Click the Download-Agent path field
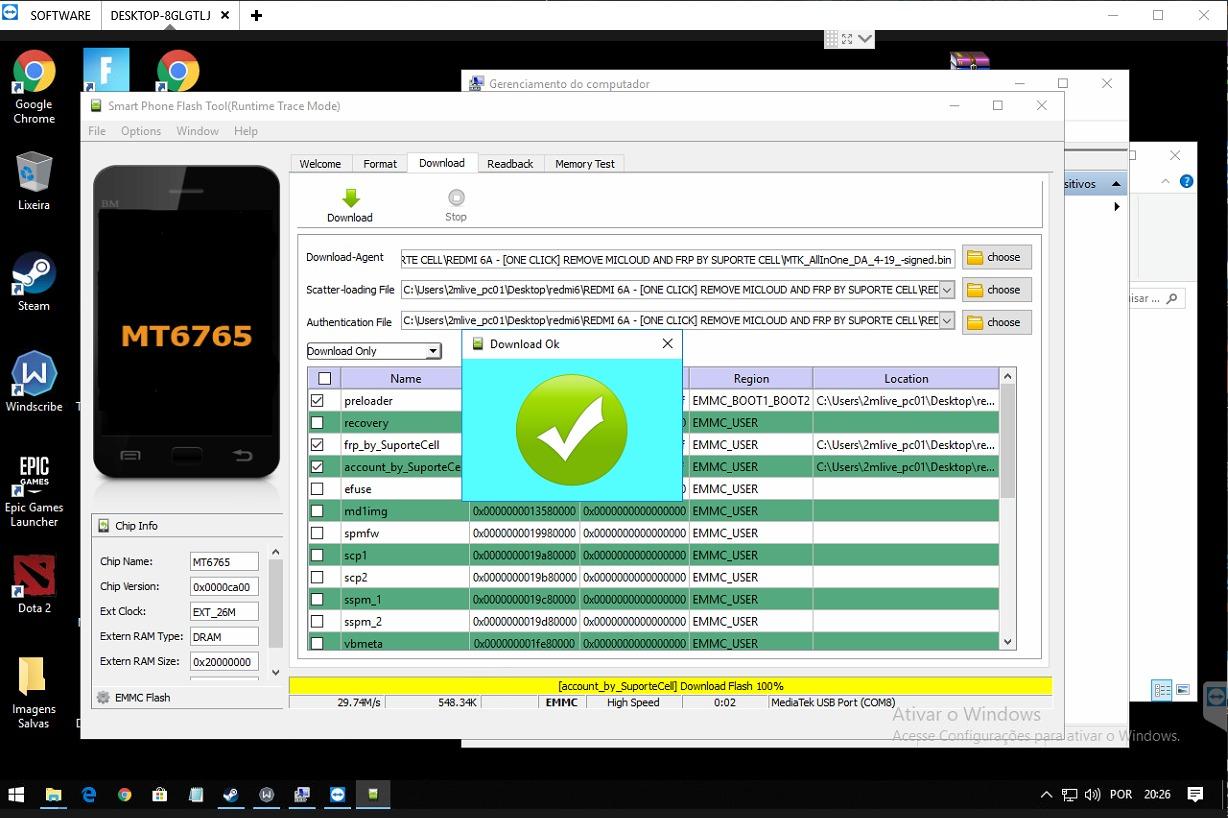1228x818 pixels. 678,259
